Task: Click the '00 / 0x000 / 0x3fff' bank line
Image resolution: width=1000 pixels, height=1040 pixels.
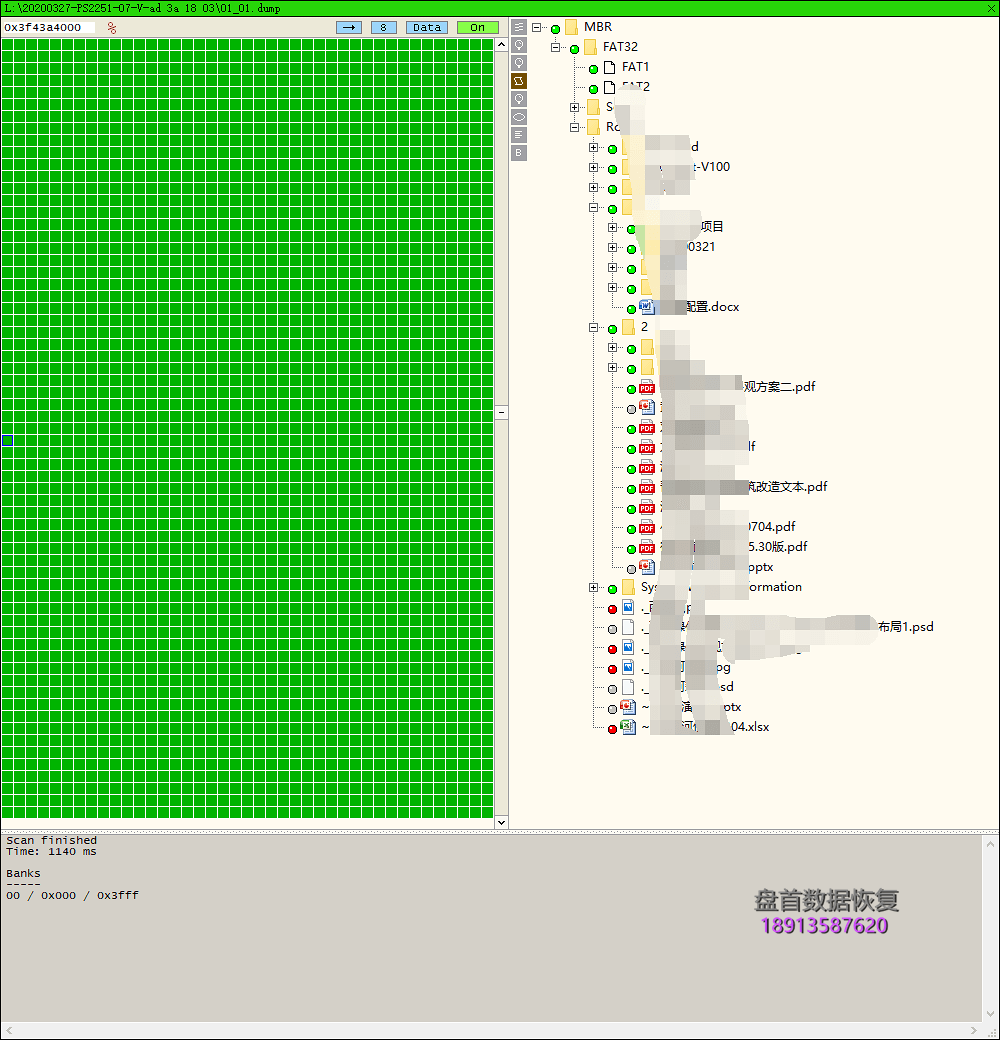Action: point(72,895)
